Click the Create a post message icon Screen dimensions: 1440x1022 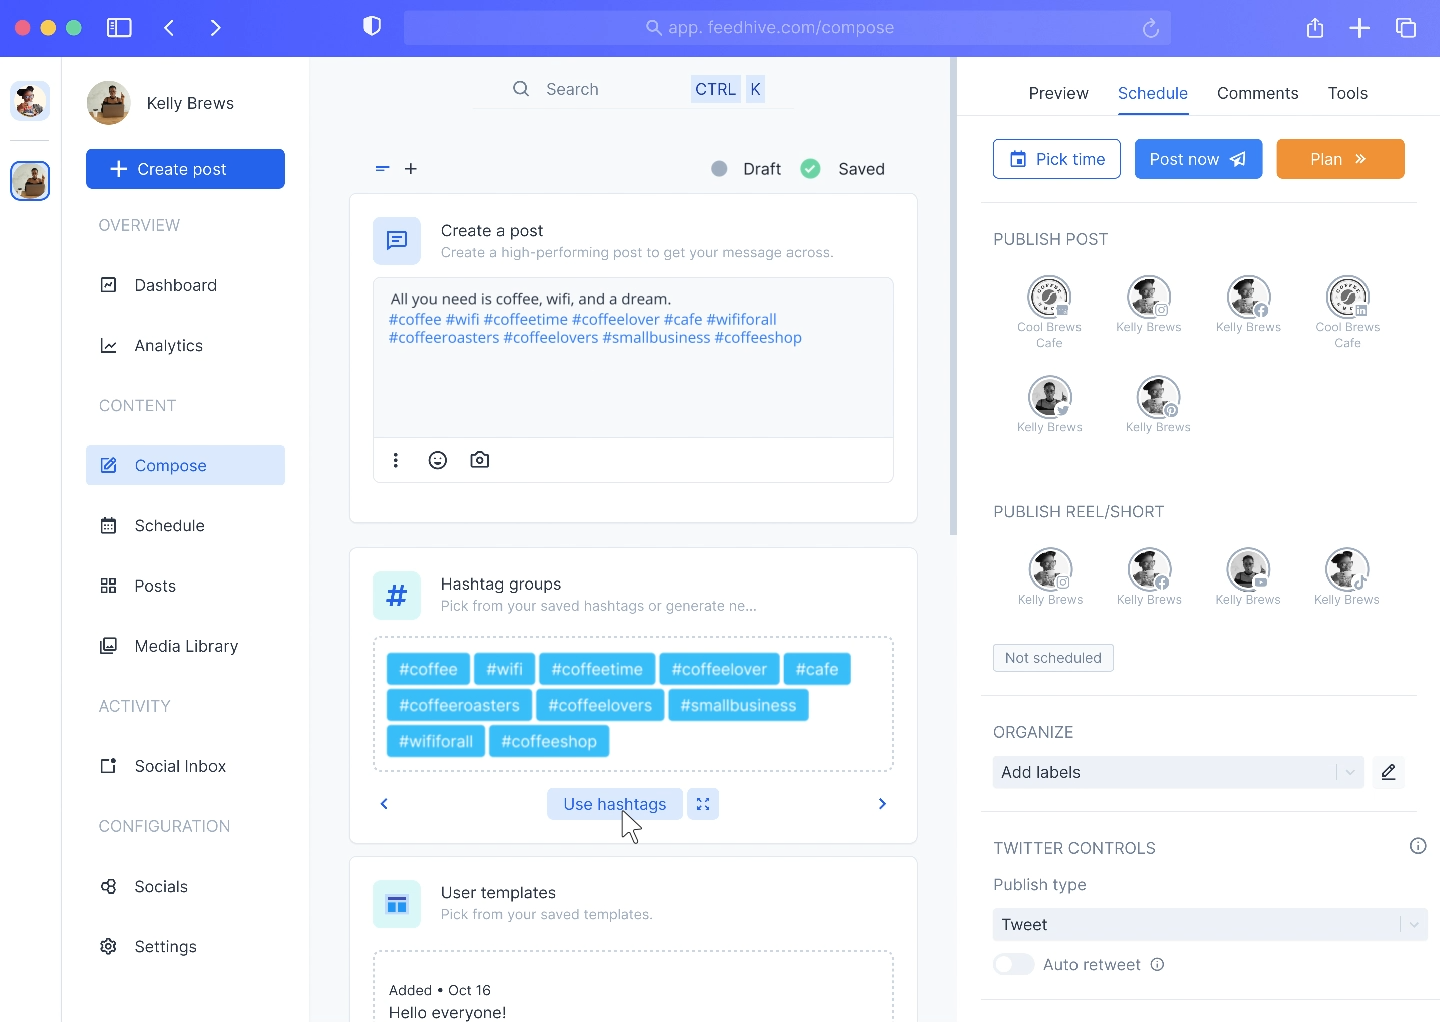pos(397,241)
